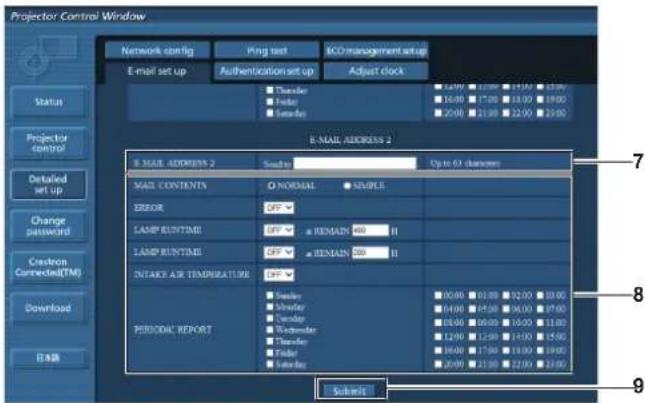The image size is (645, 403).
Task: Open the ECO management set up tab
Action: [x=376, y=51]
